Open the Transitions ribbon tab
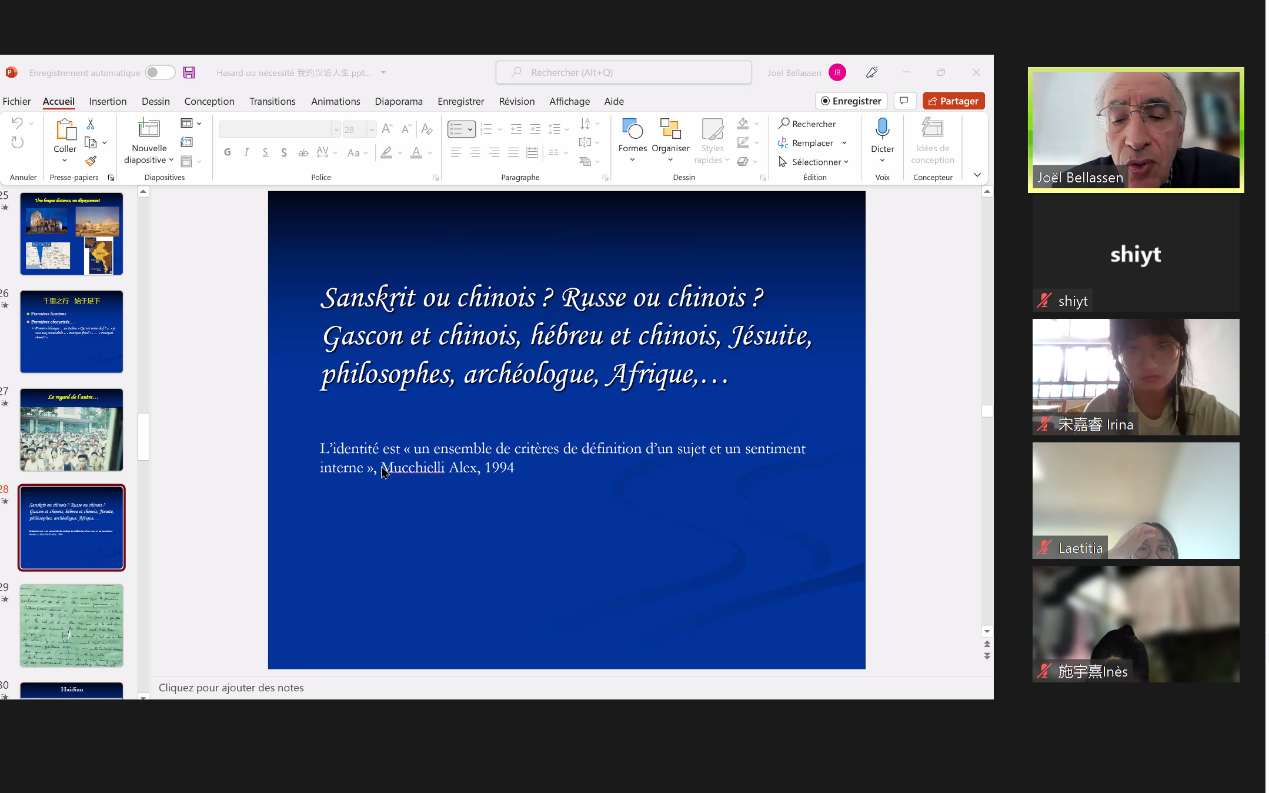This screenshot has width=1269, height=793. click(x=272, y=101)
